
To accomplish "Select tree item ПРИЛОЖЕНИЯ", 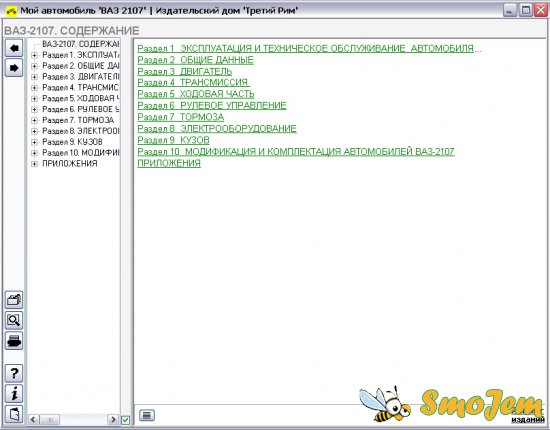I will click(70, 164).
